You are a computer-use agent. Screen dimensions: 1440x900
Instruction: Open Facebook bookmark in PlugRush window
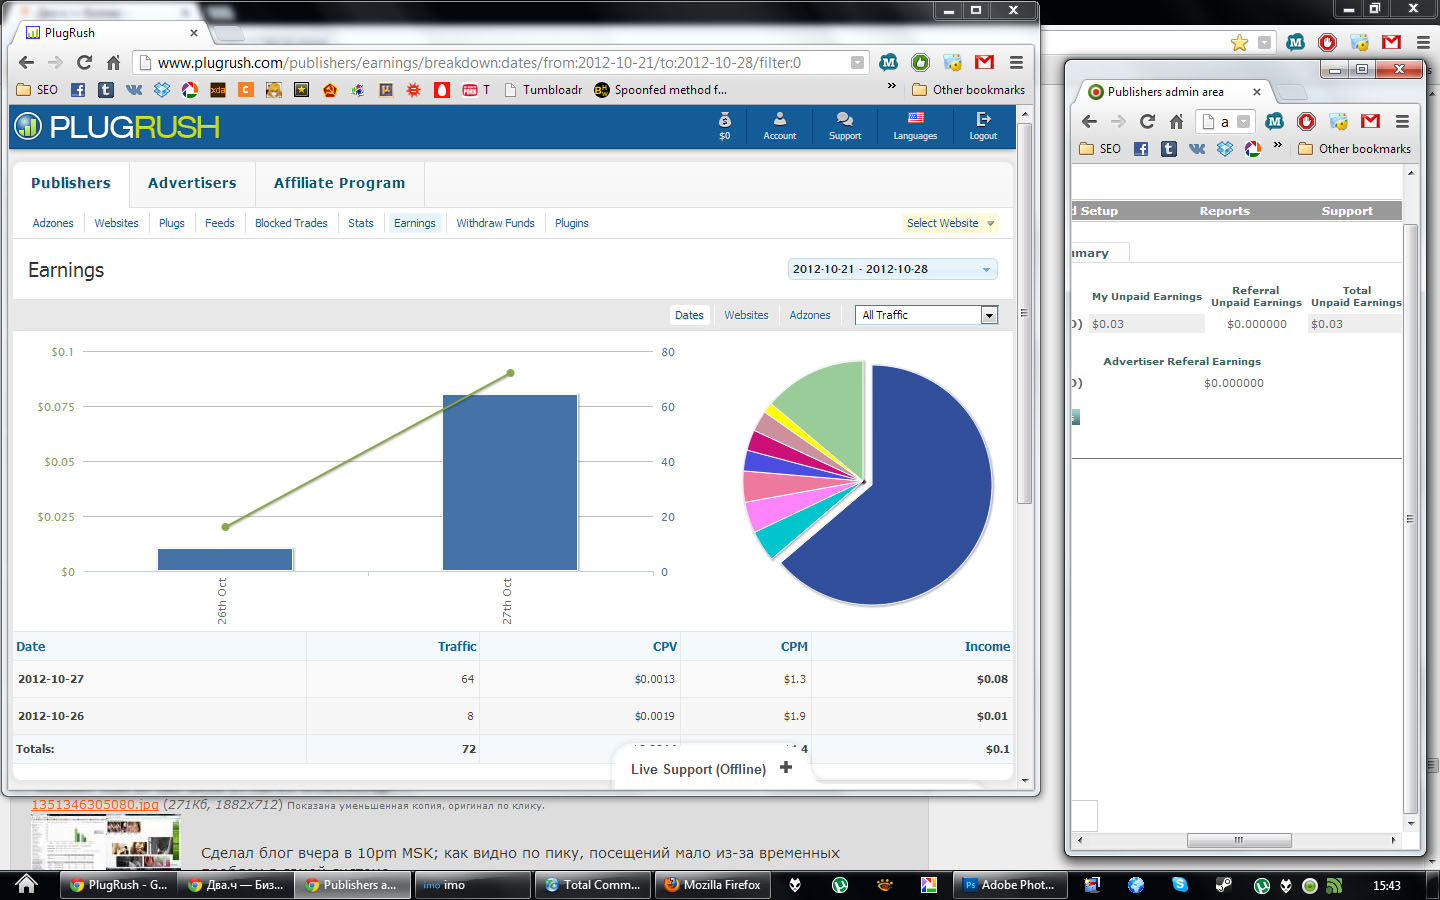coord(77,90)
